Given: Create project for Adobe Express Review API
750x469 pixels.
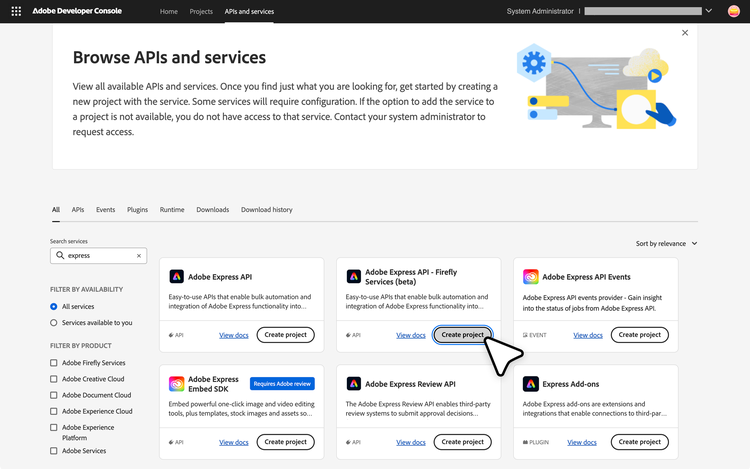Looking at the screenshot, I should (x=463, y=442).
